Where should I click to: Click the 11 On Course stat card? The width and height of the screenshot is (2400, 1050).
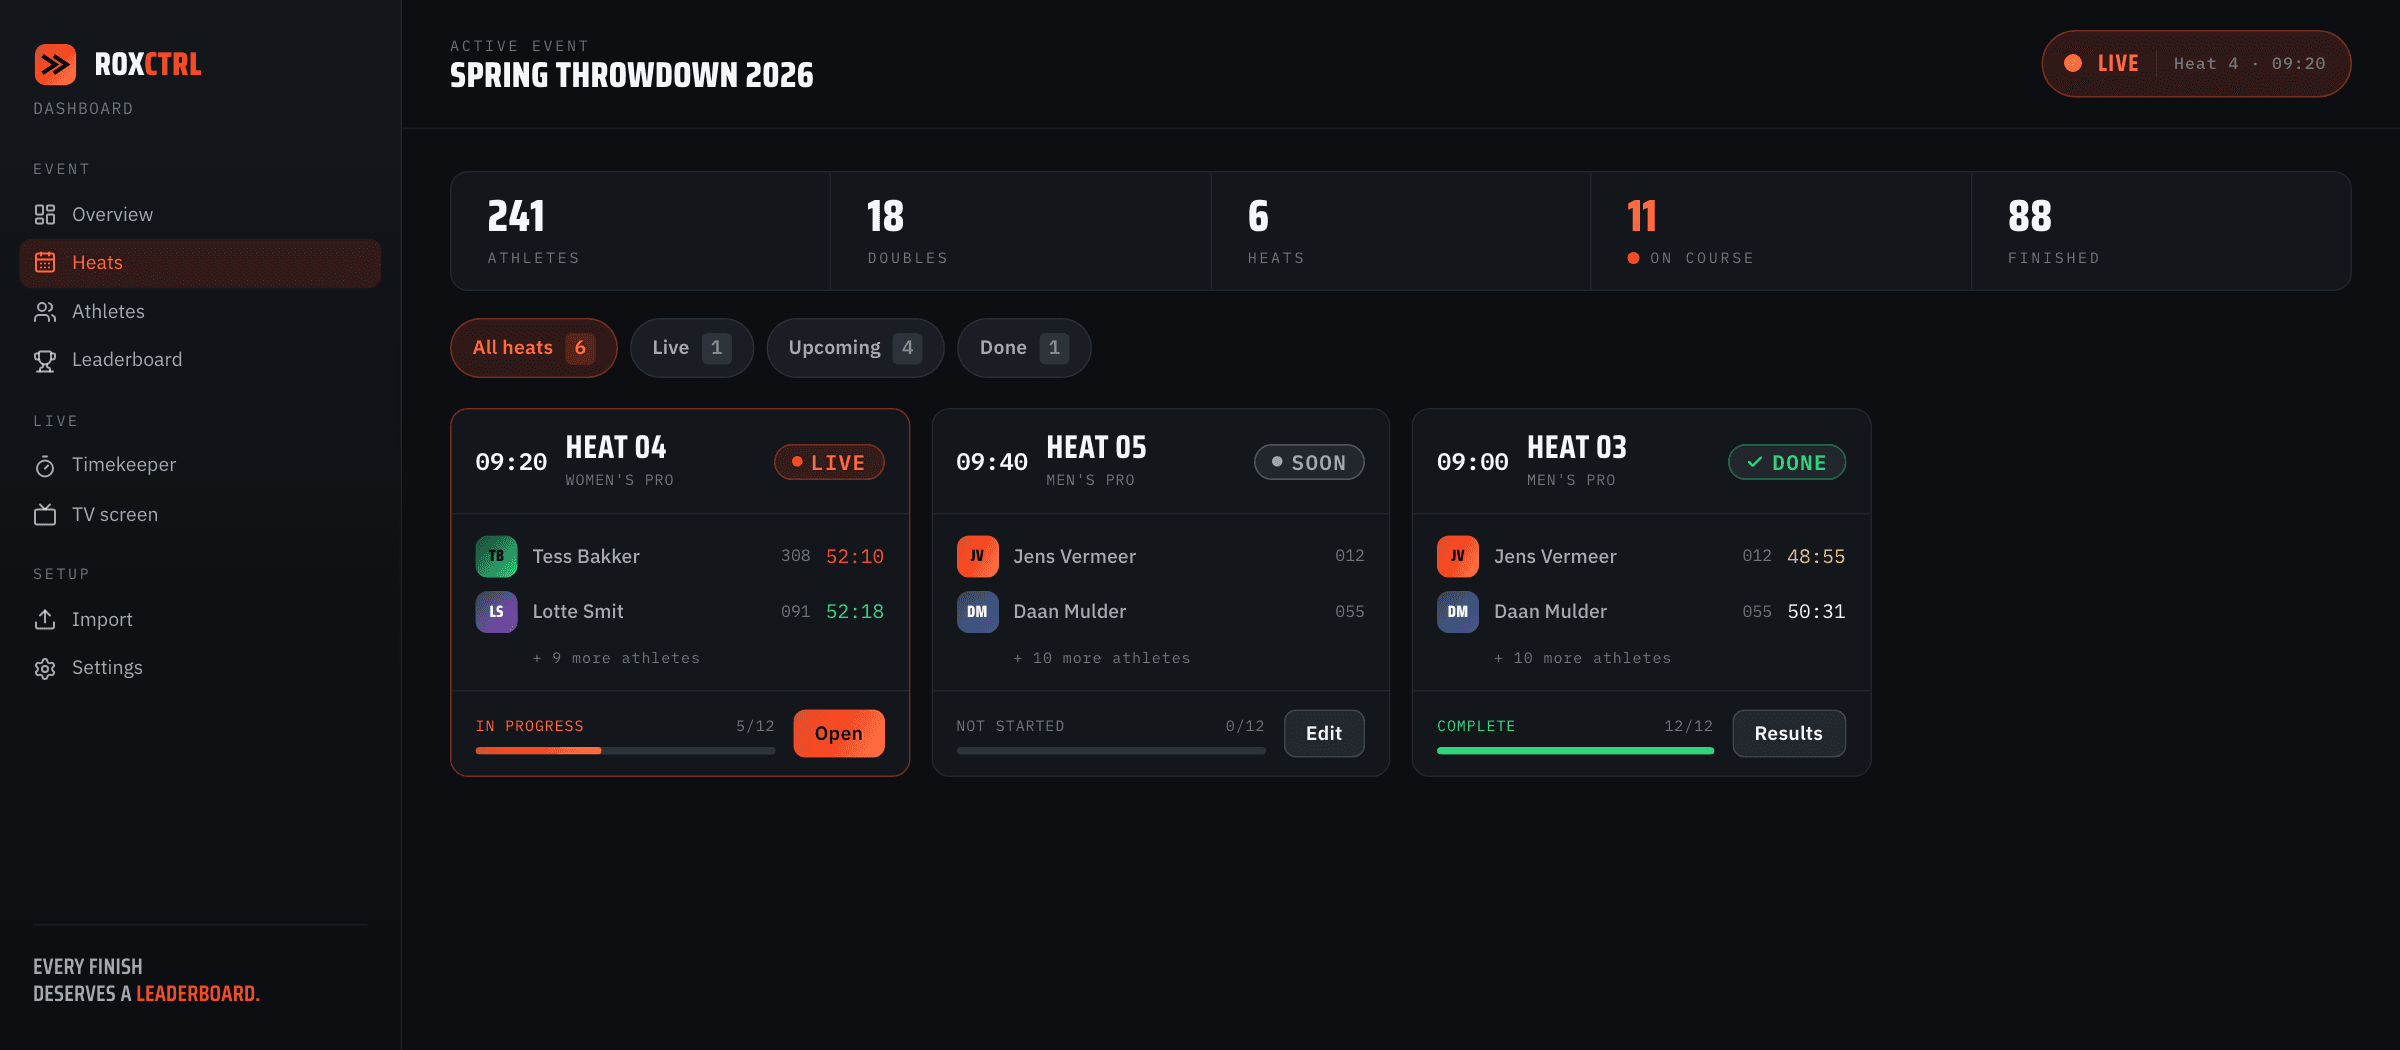pyautogui.click(x=1781, y=231)
